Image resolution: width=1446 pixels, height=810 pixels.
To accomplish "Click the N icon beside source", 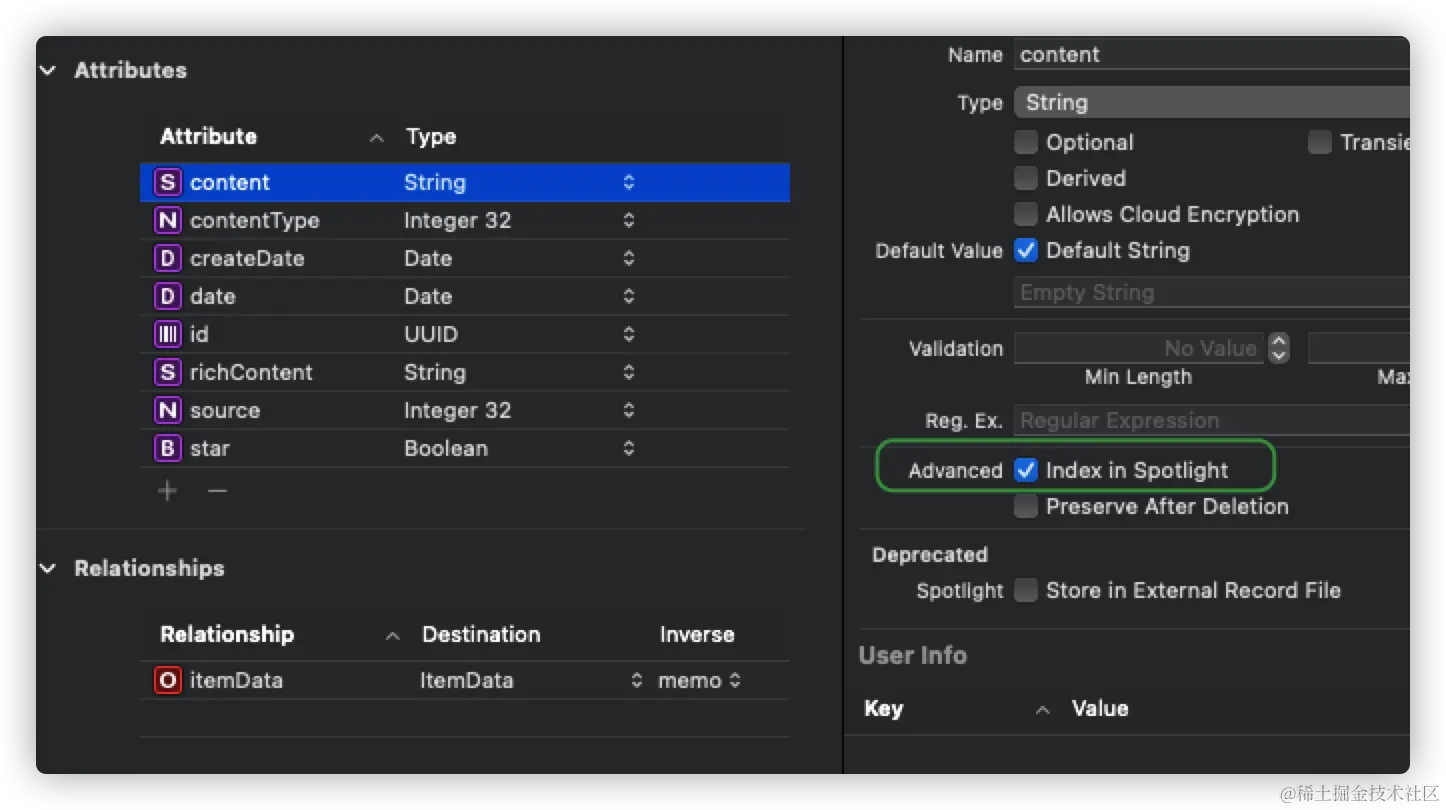I will click(x=168, y=410).
